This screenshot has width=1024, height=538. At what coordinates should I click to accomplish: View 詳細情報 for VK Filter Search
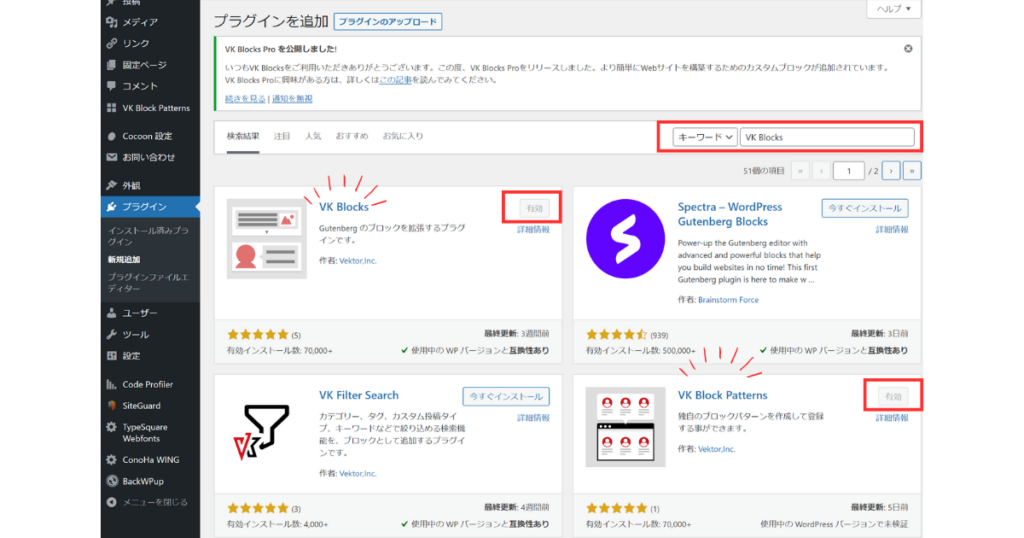[534, 418]
